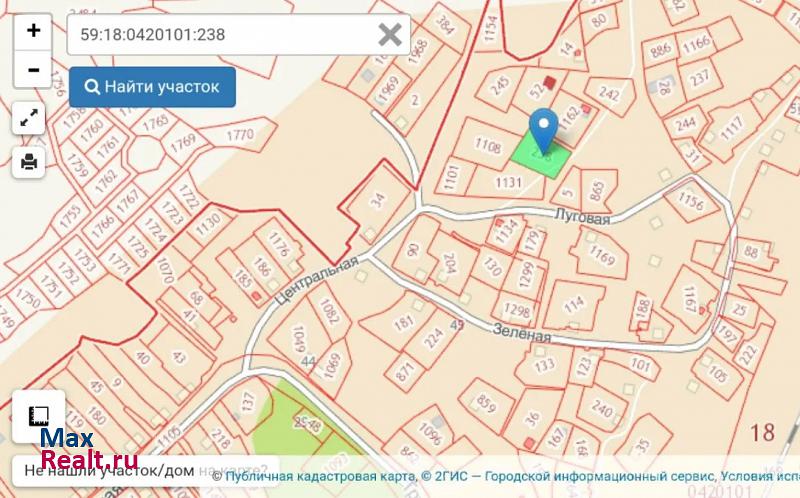Select the highlighted green parcel 238
800x498 pixels.
[x=541, y=156]
